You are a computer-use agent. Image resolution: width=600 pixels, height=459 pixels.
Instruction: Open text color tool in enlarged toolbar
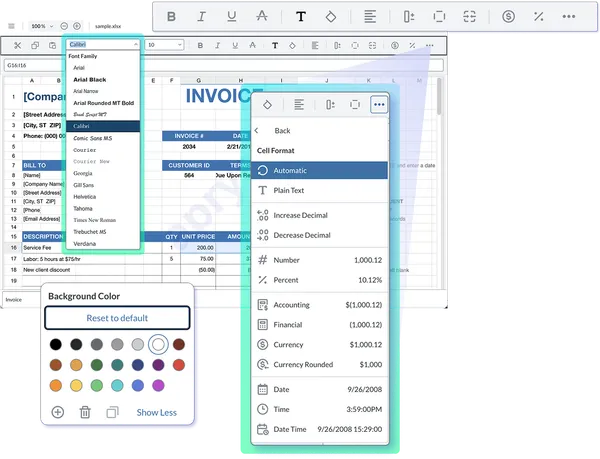click(x=301, y=16)
